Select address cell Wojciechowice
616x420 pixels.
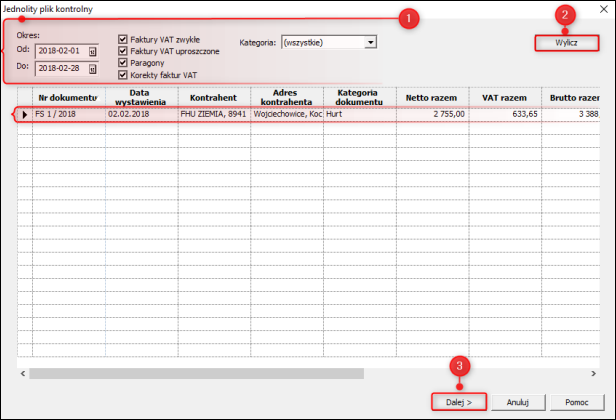point(287,114)
